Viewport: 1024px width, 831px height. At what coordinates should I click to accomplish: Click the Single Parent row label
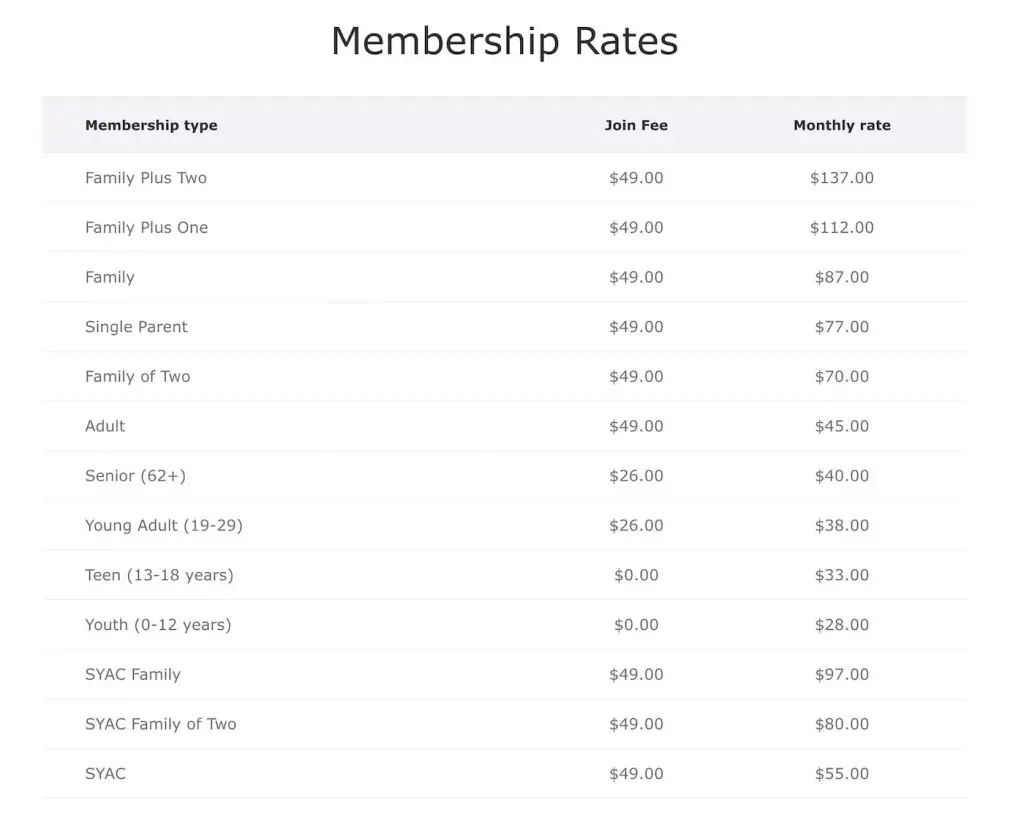(136, 327)
